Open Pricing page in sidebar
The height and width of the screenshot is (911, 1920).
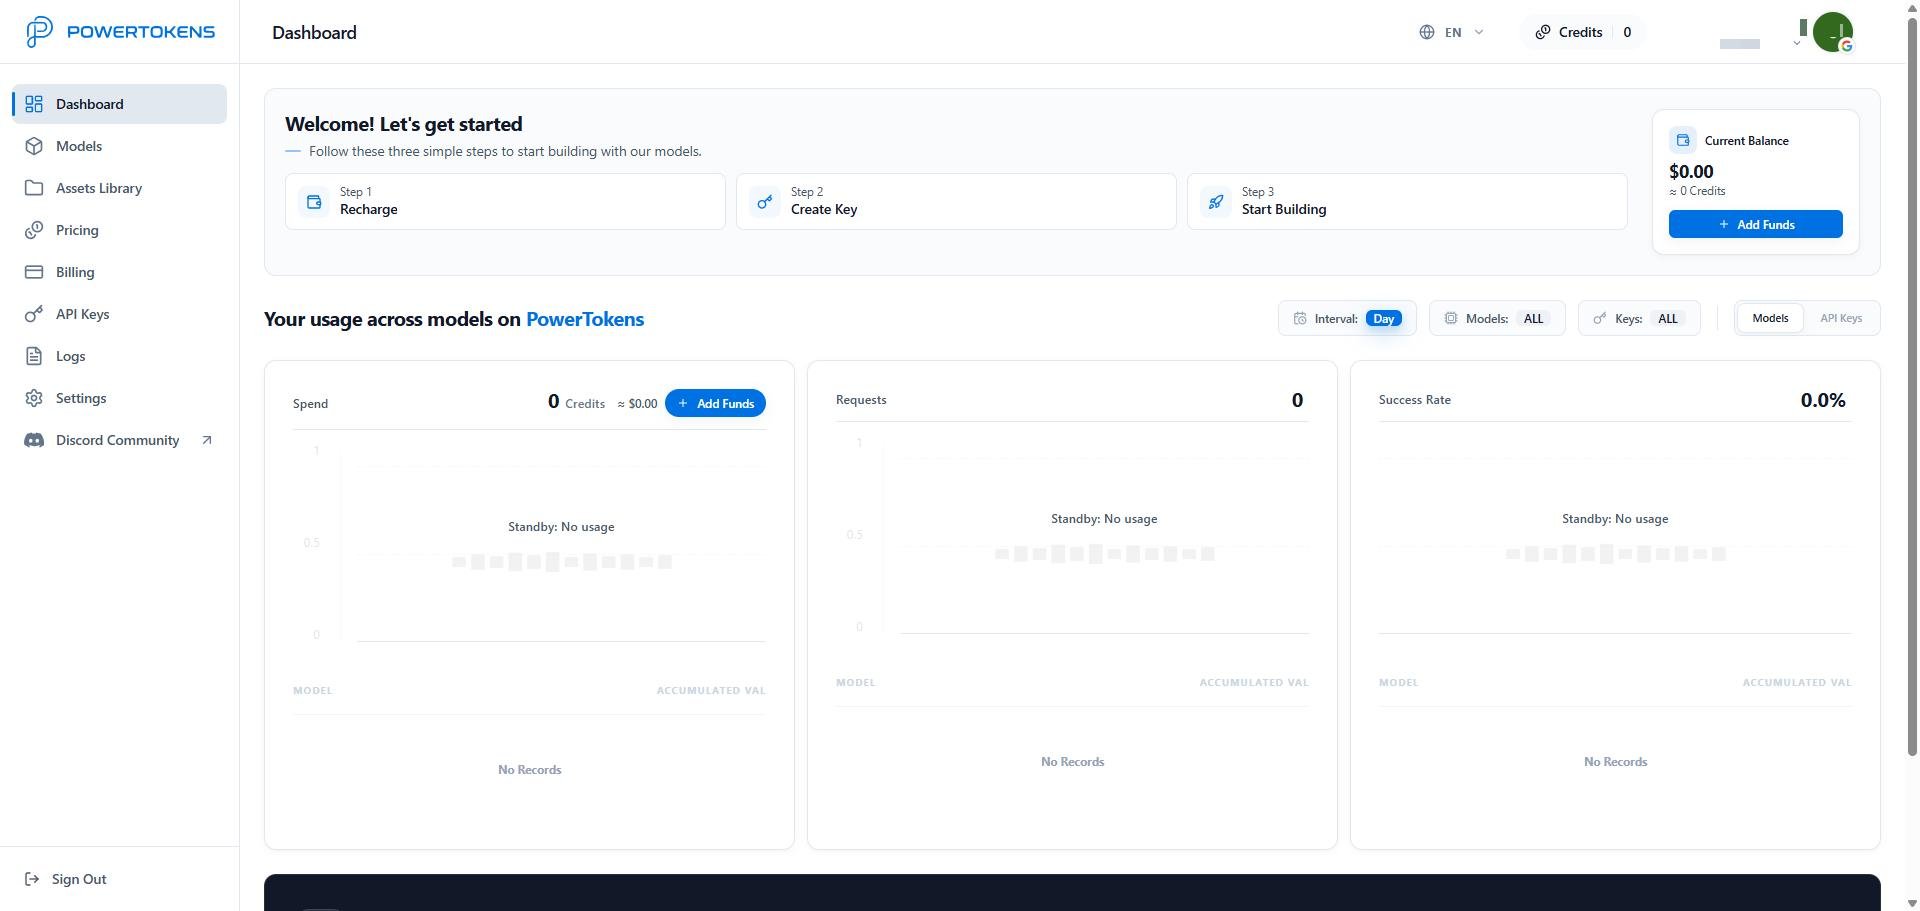(x=119, y=230)
